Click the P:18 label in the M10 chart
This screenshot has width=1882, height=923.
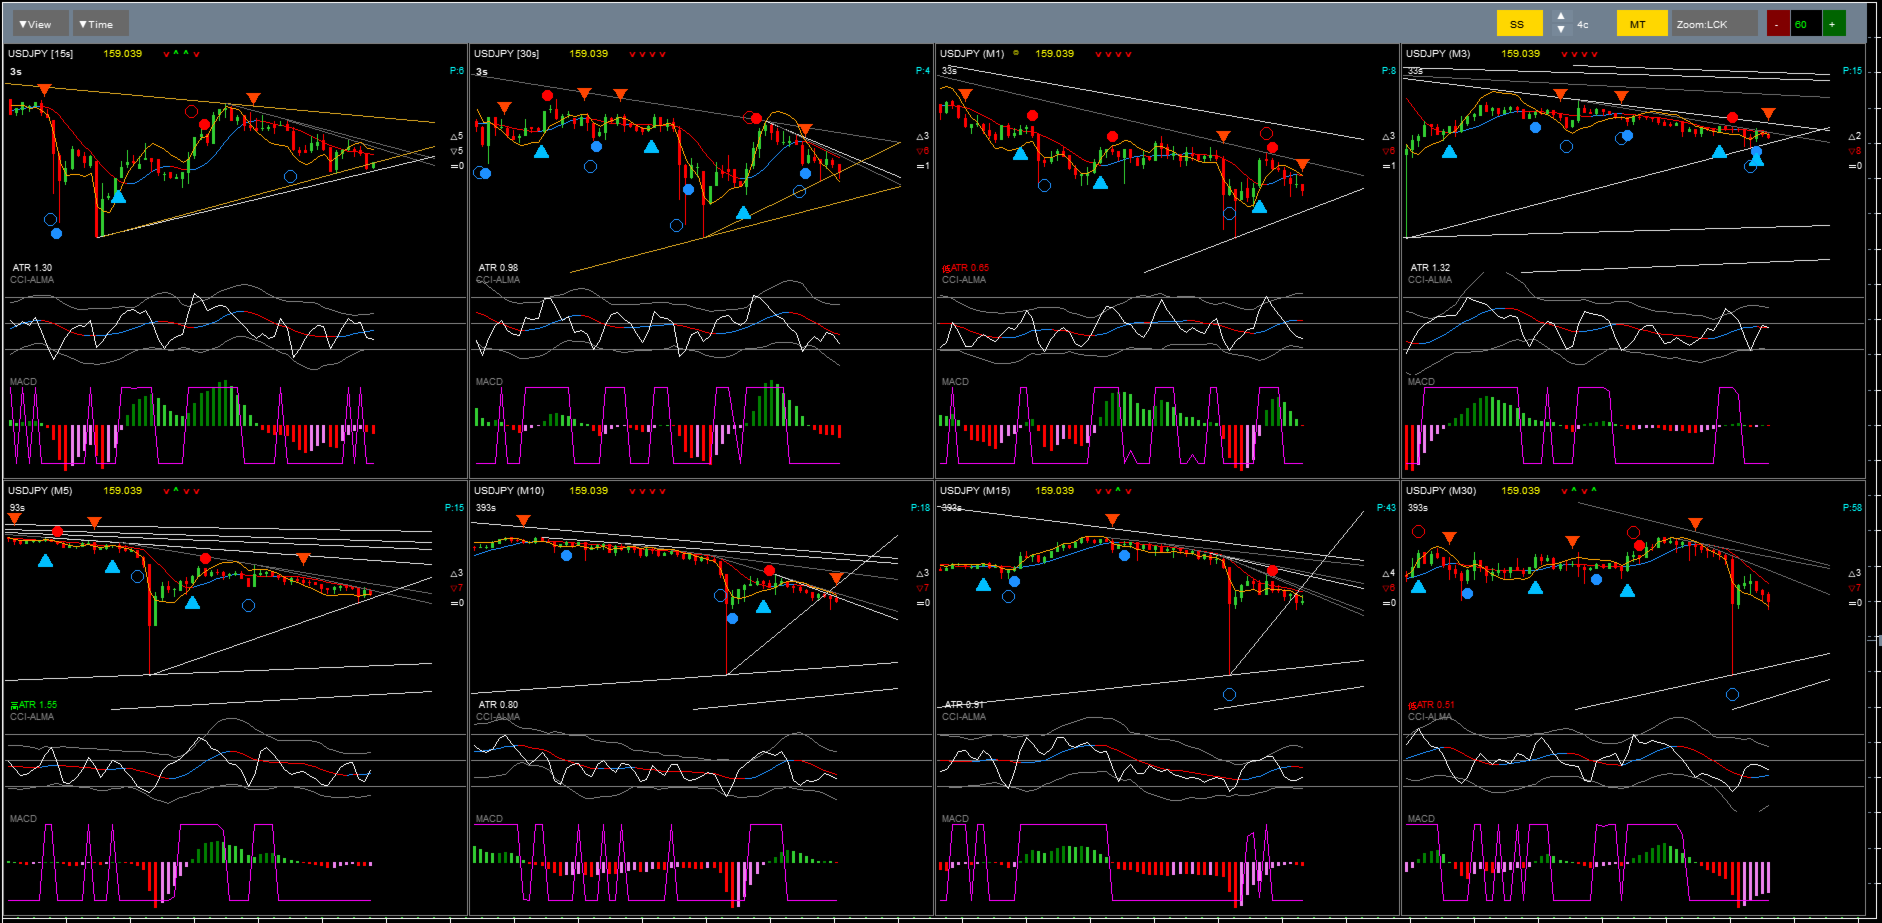click(x=920, y=508)
